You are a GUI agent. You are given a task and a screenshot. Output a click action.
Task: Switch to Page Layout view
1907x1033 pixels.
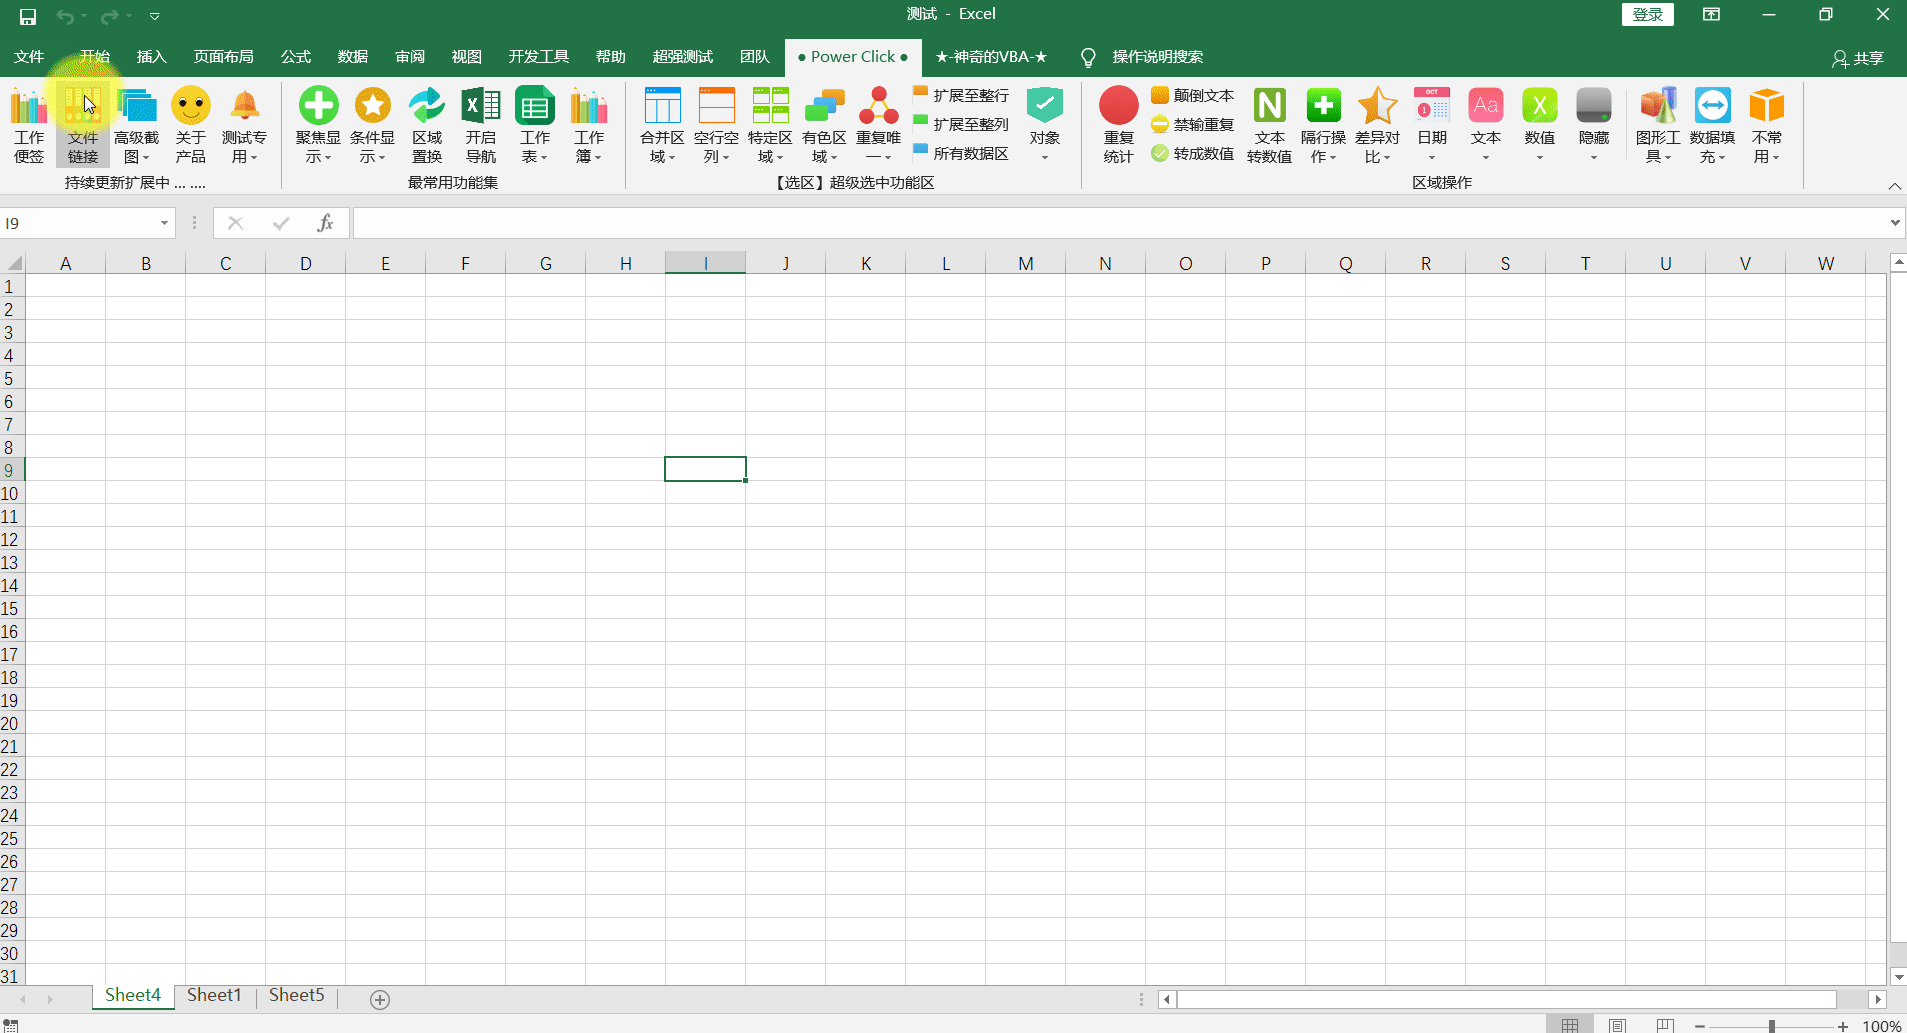[1617, 1025]
